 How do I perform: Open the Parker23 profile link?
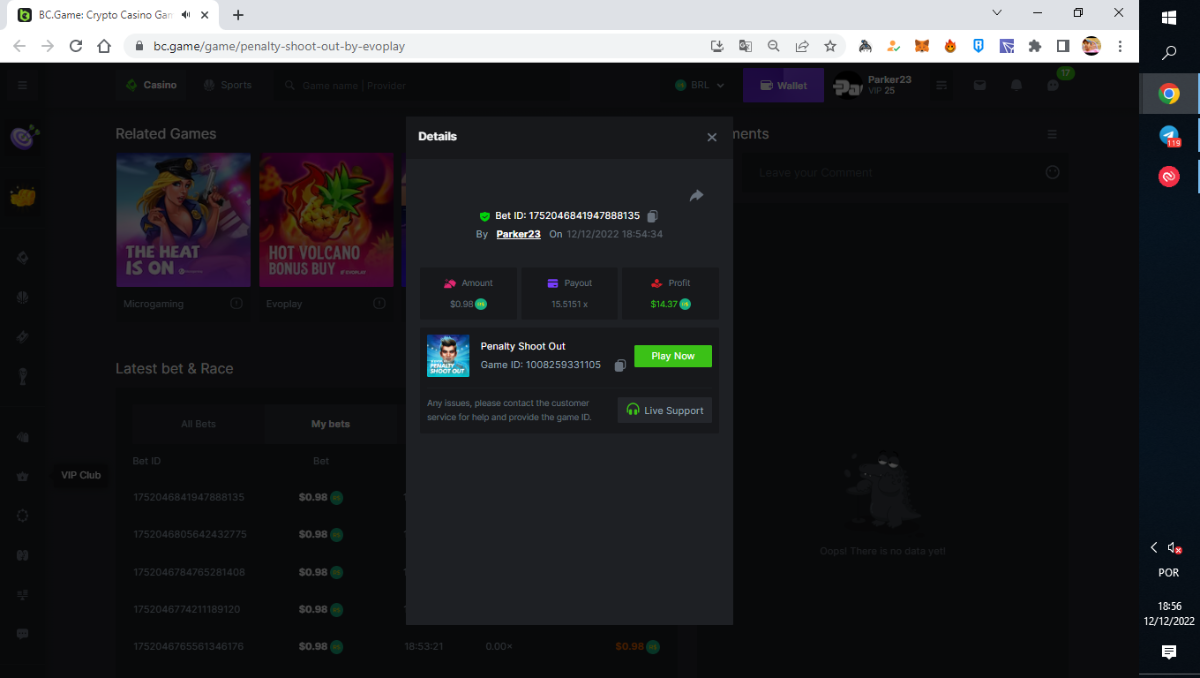(x=518, y=234)
